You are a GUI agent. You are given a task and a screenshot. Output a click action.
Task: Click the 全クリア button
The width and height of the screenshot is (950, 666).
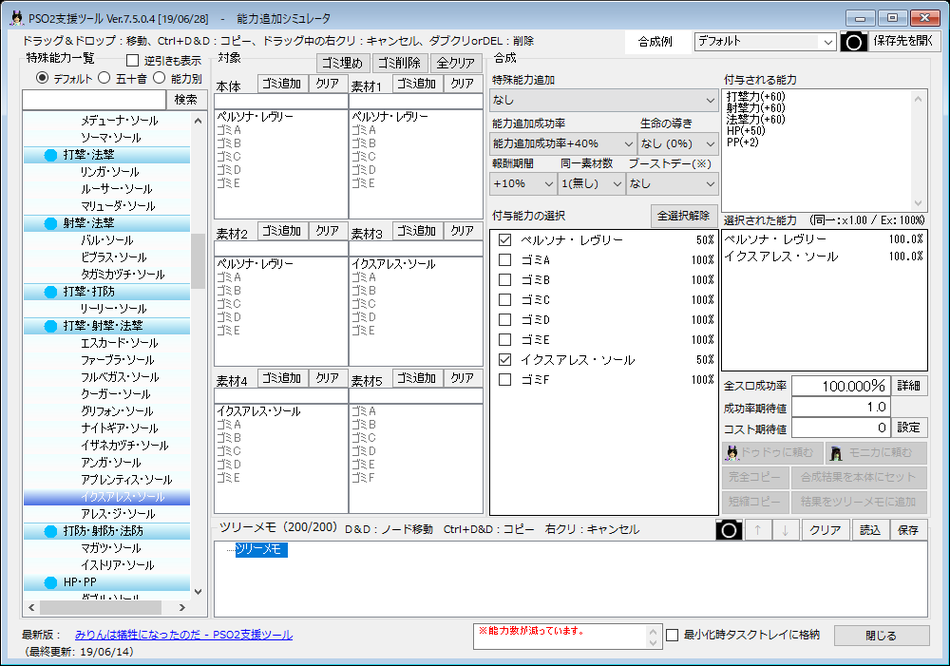[456, 63]
